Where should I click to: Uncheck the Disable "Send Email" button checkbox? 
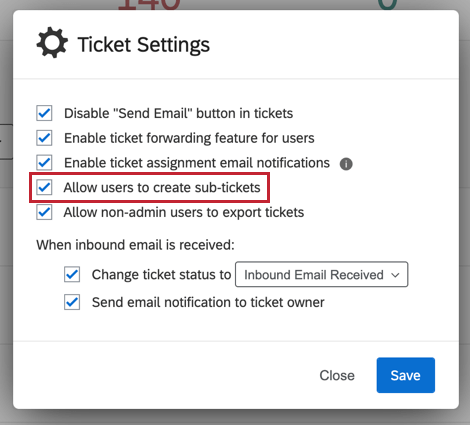[x=44, y=113]
